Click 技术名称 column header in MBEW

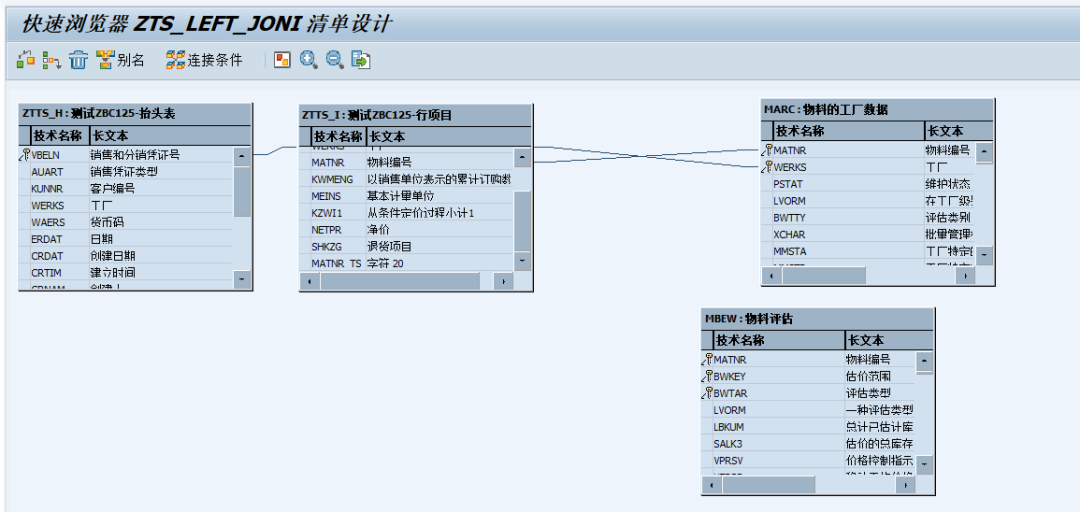tap(779, 340)
